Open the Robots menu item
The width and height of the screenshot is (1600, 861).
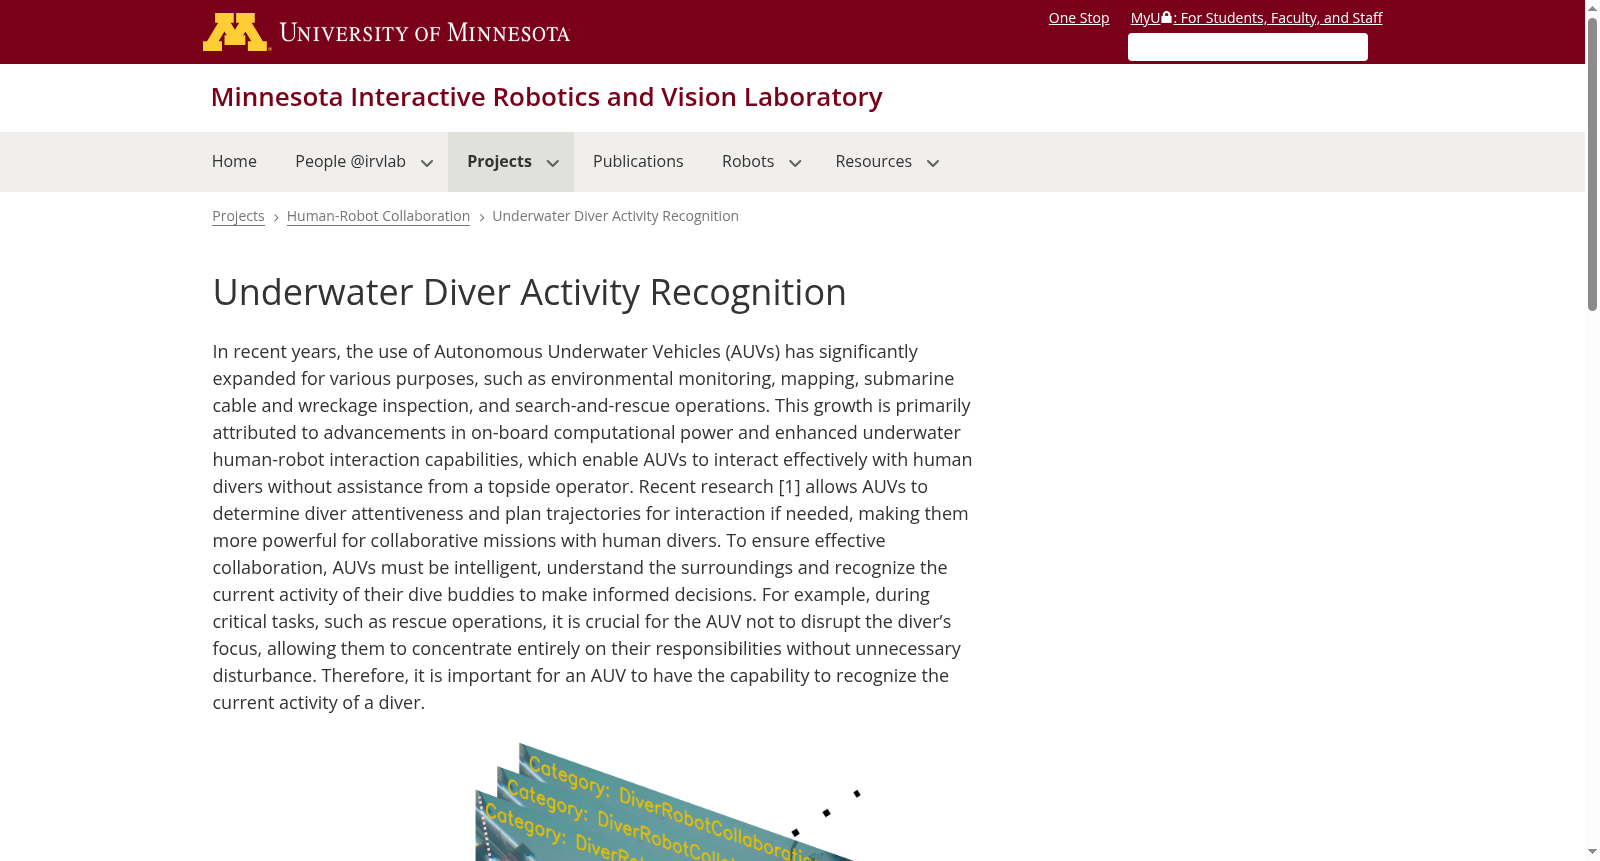pyautogui.click(x=748, y=162)
